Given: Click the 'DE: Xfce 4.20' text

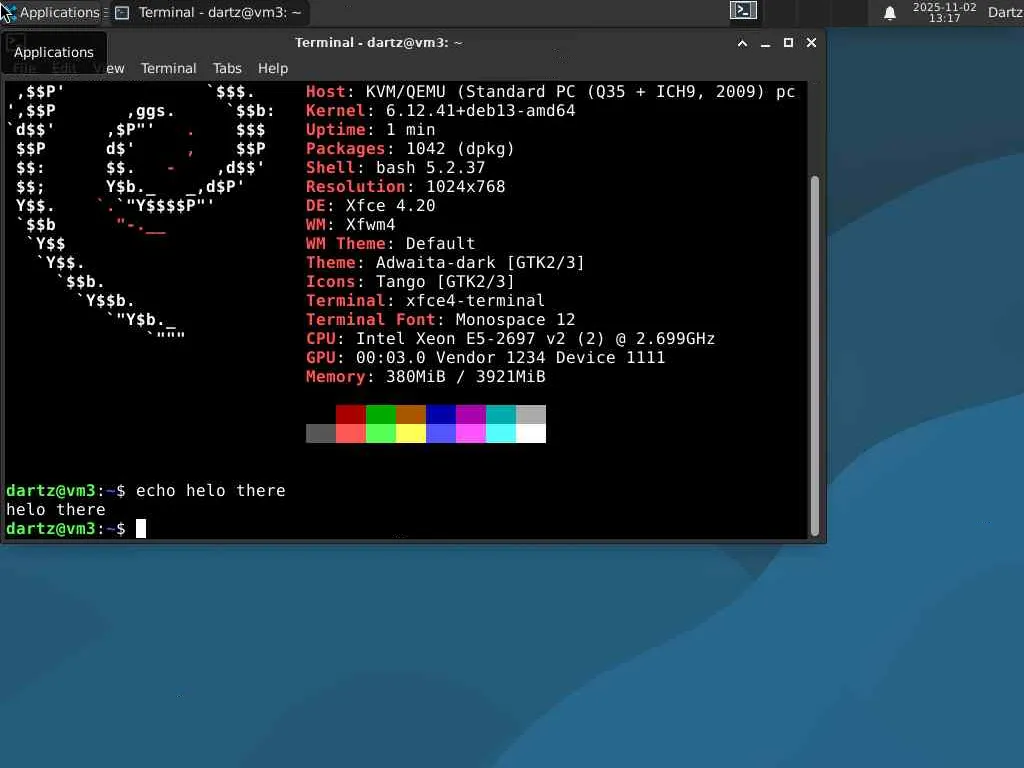Looking at the screenshot, I should click(370, 206).
